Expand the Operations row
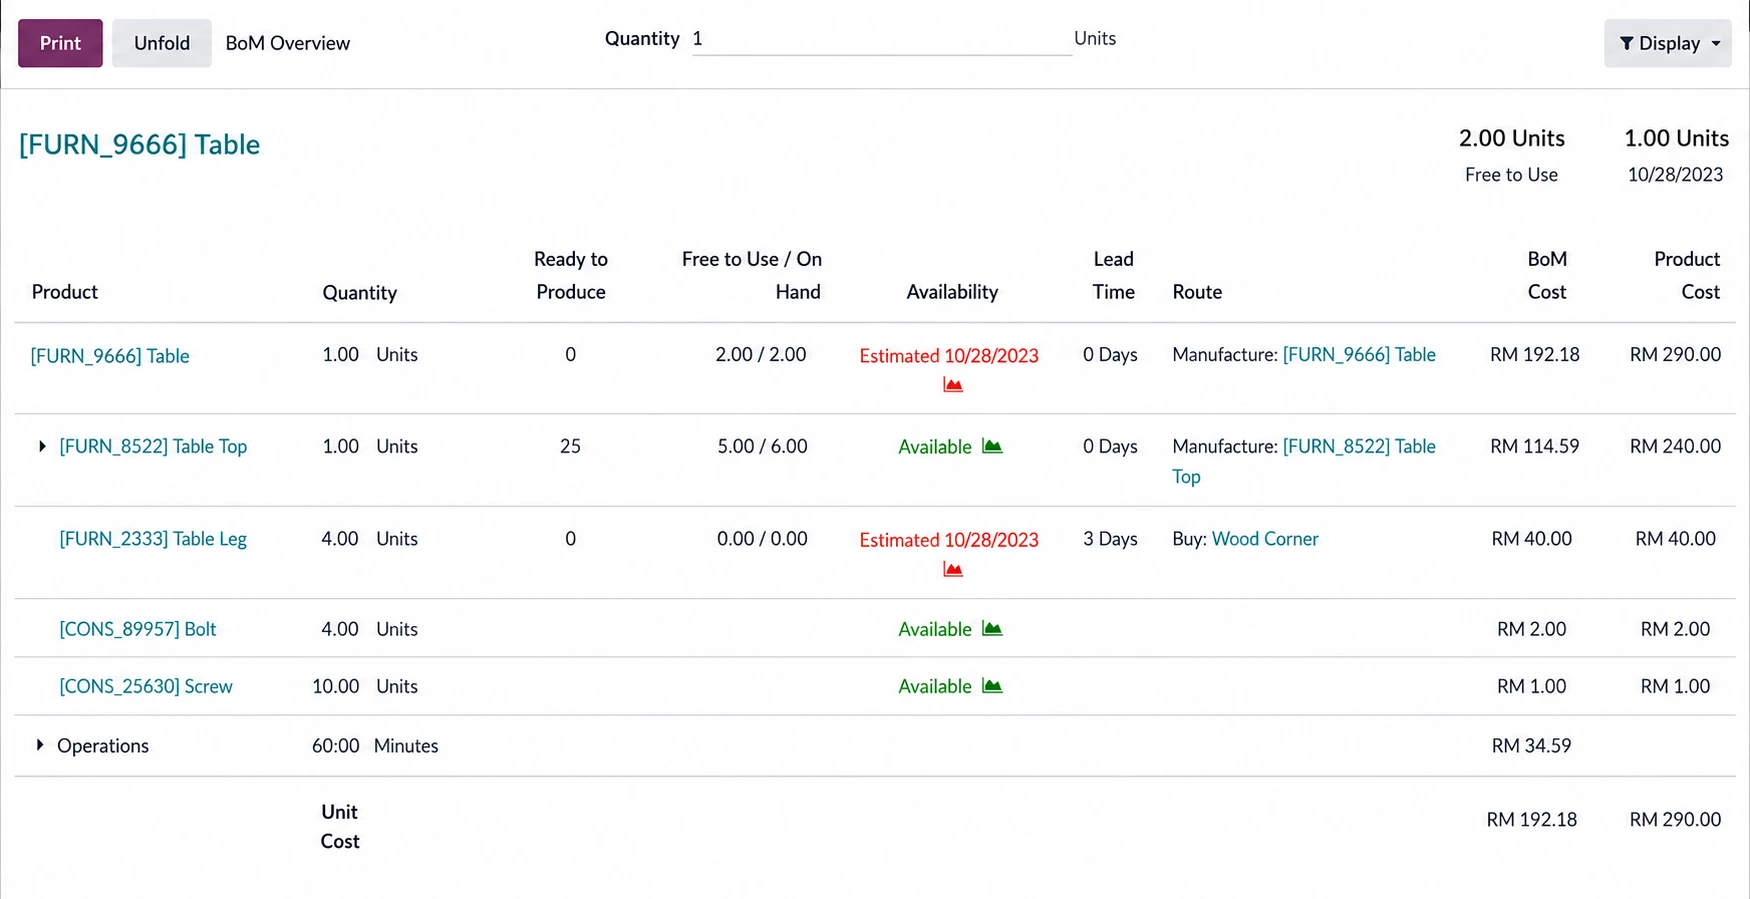Image resolution: width=1750 pixels, height=899 pixels. [40, 745]
